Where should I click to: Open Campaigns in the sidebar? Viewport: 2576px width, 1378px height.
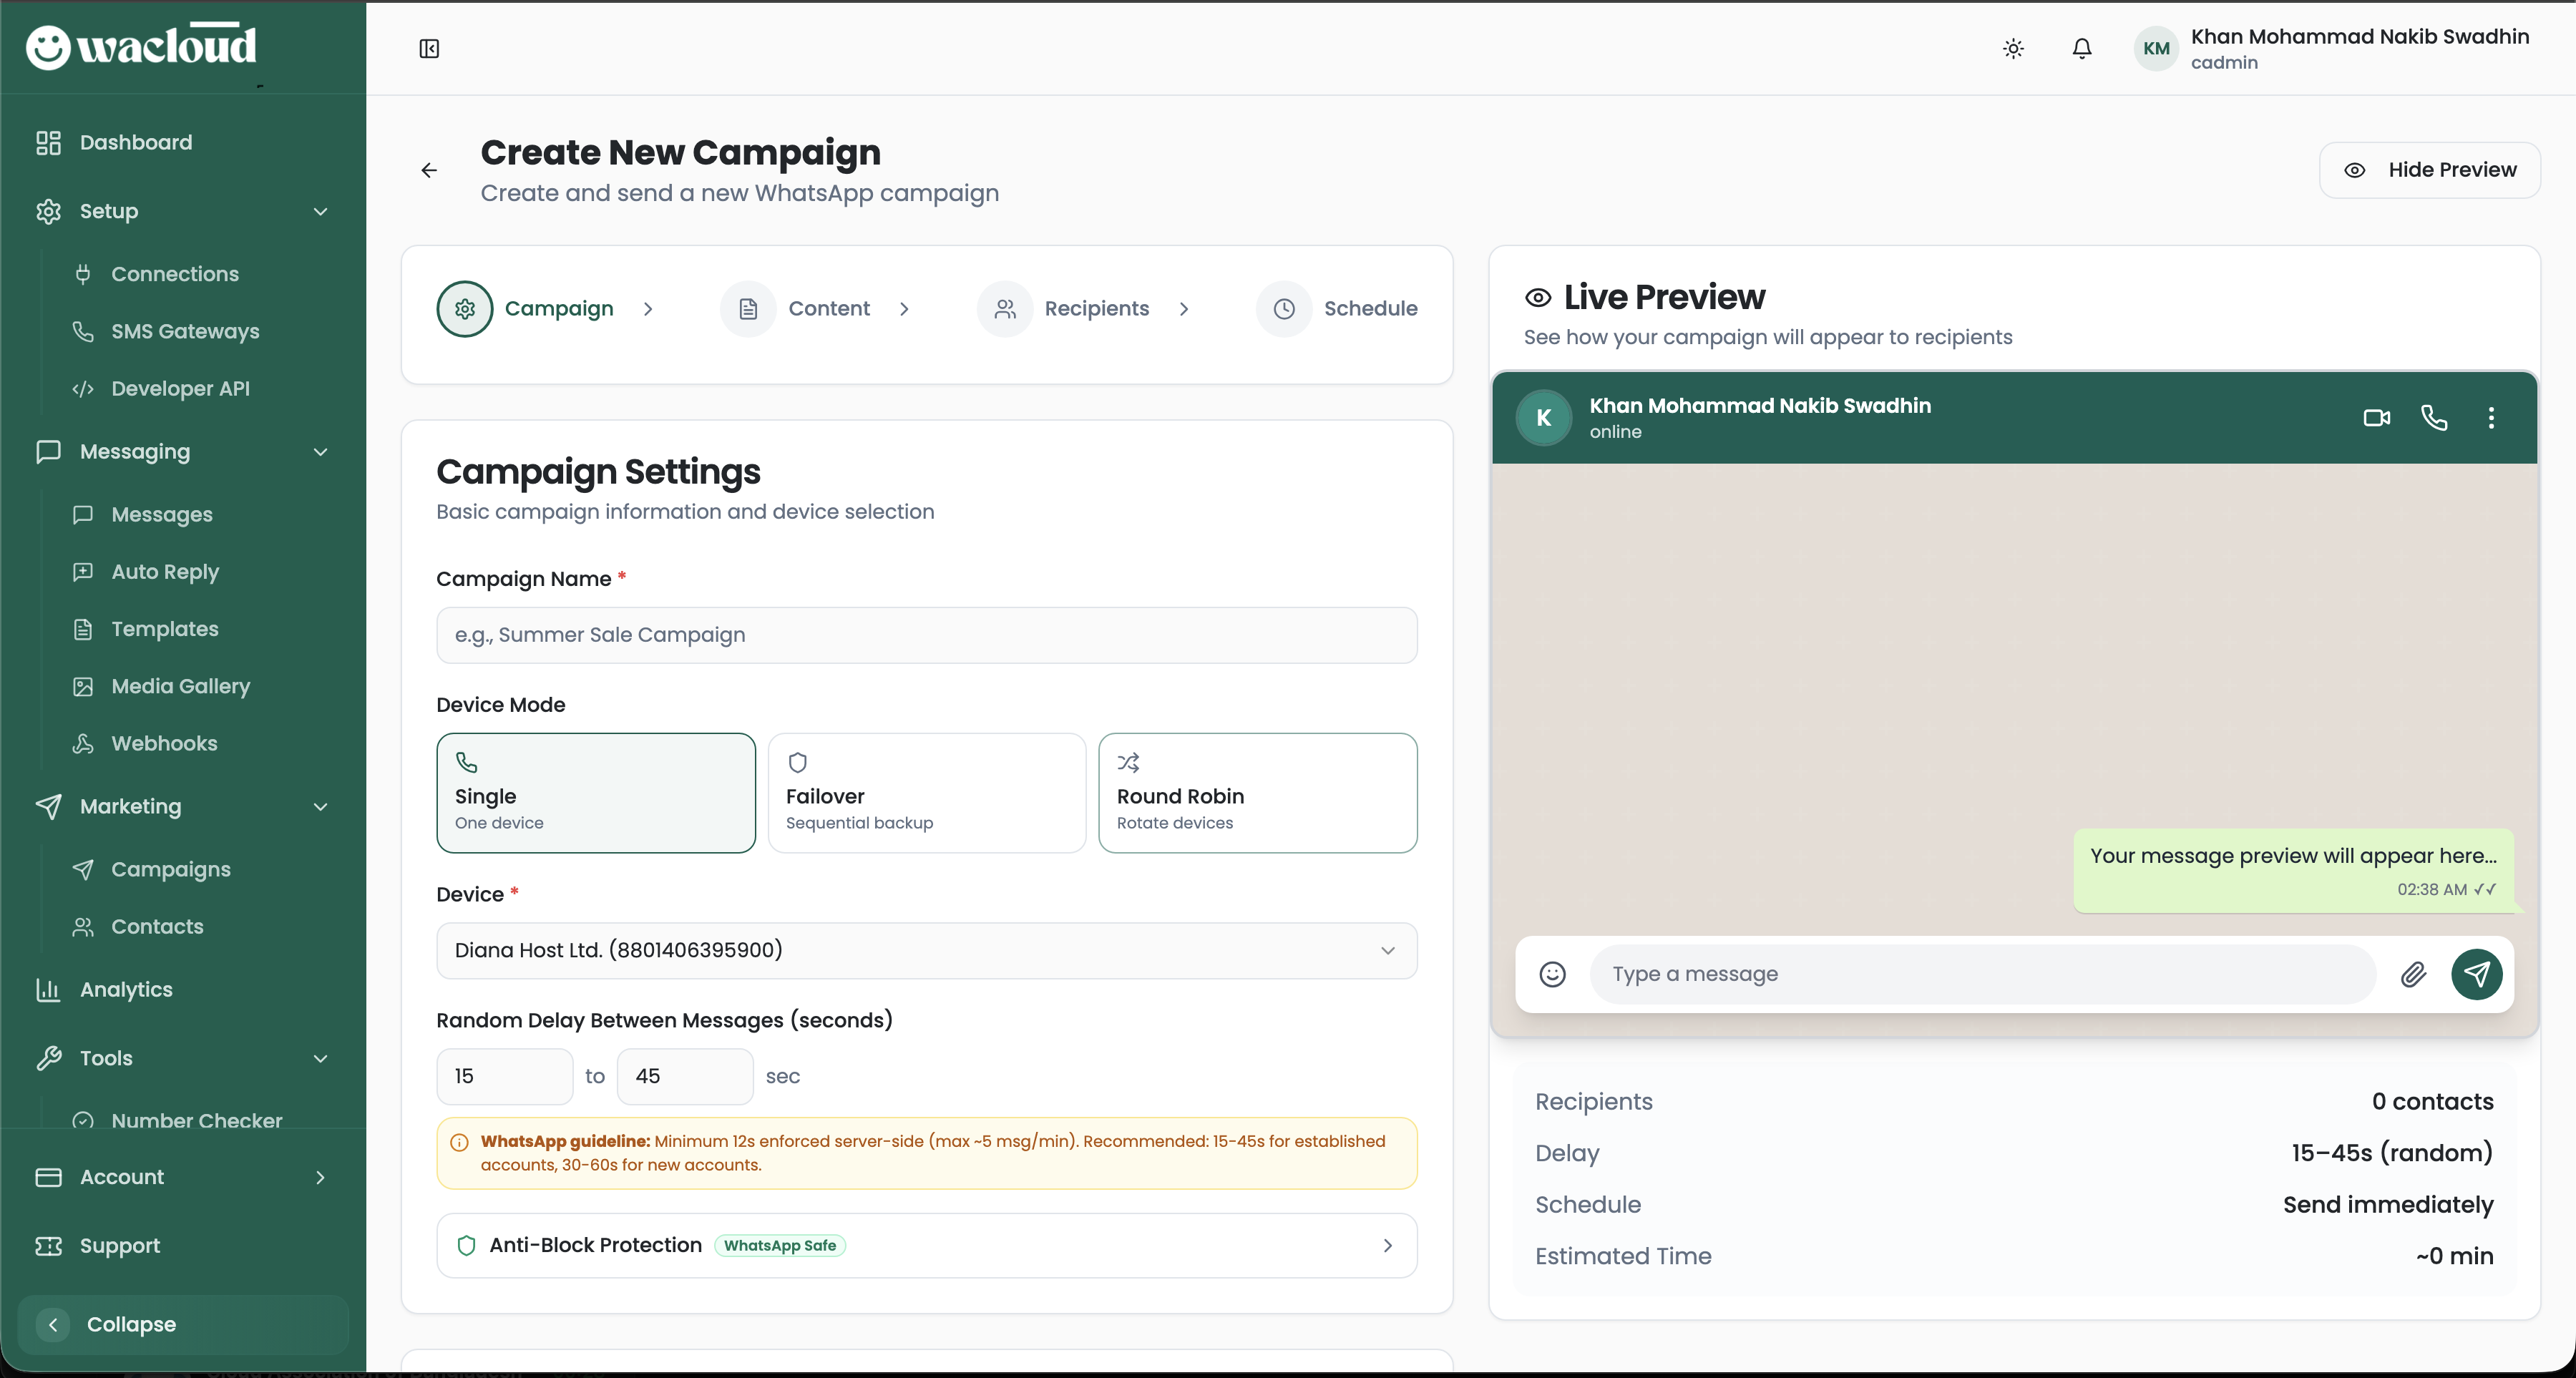click(x=171, y=869)
